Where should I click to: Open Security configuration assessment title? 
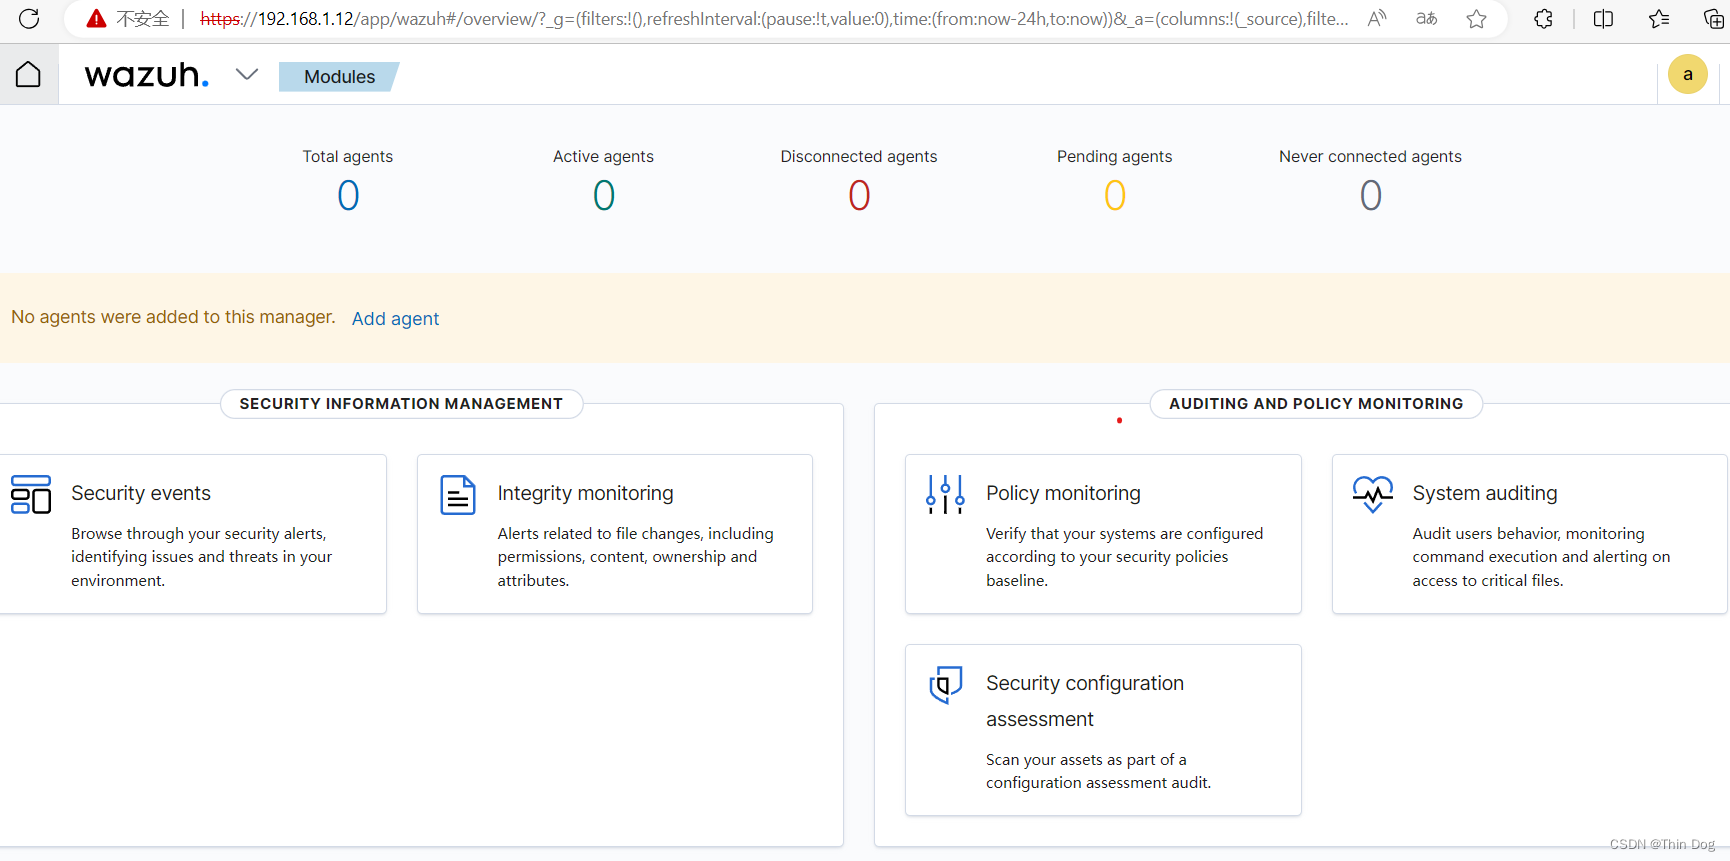(1085, 701)
